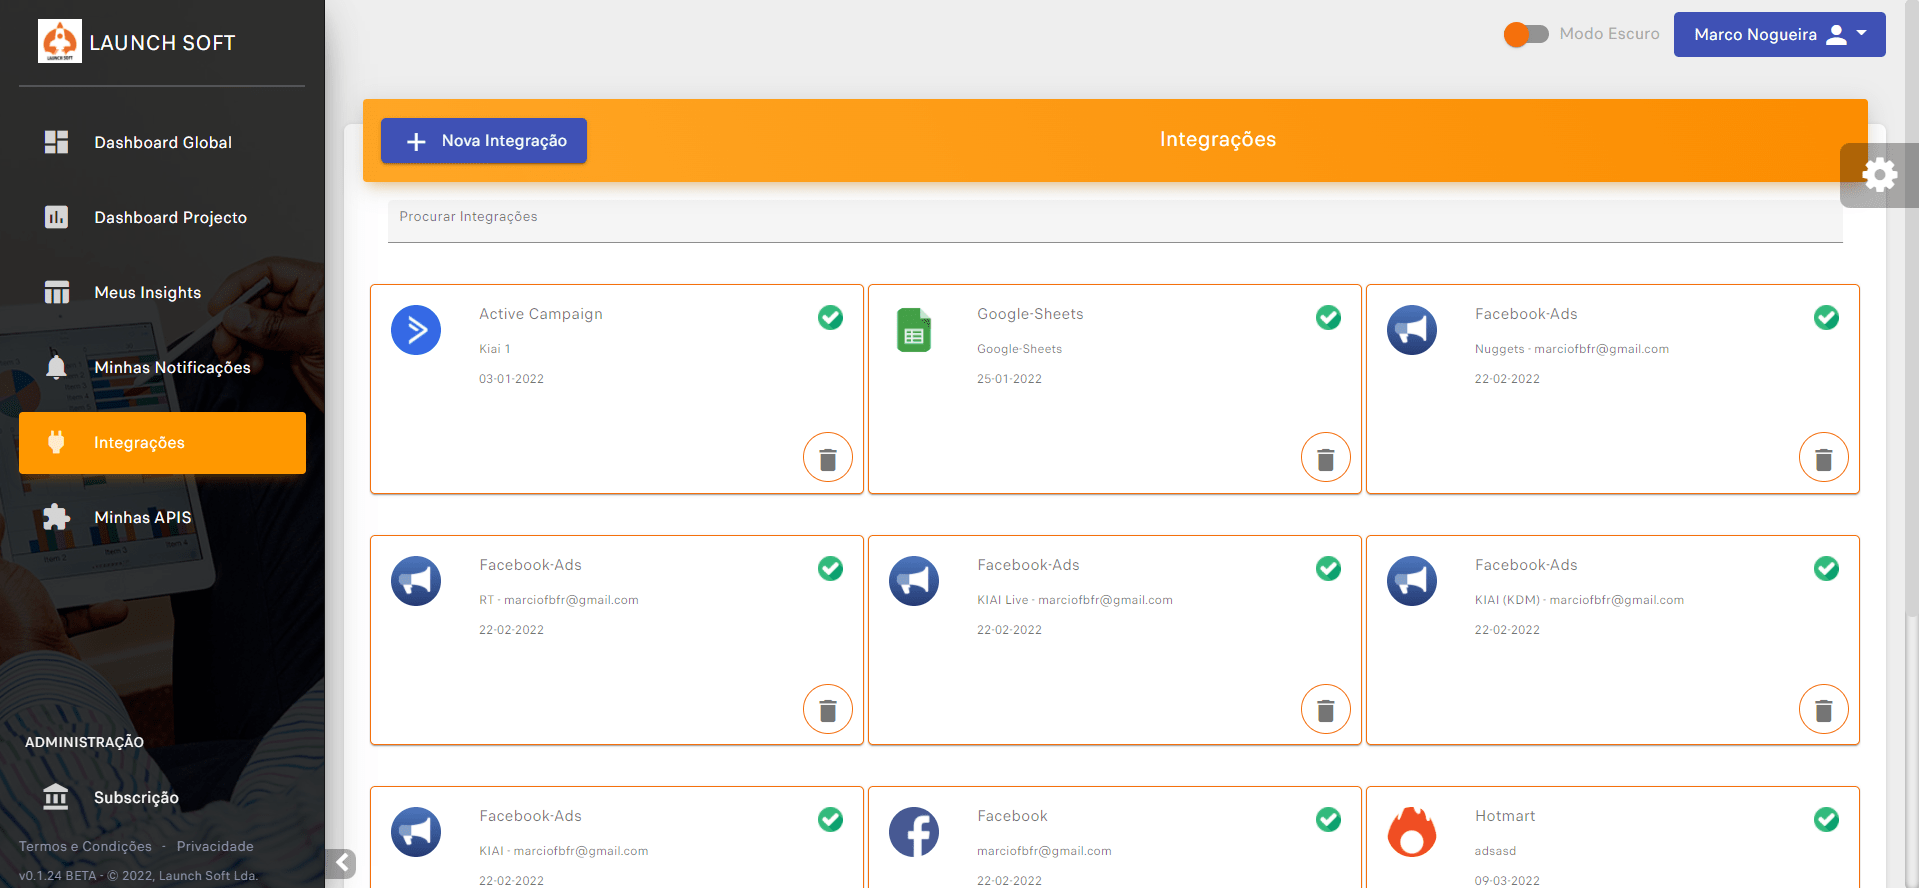
Task: Collapse the sidebar with arrow button
Action: 341,862
